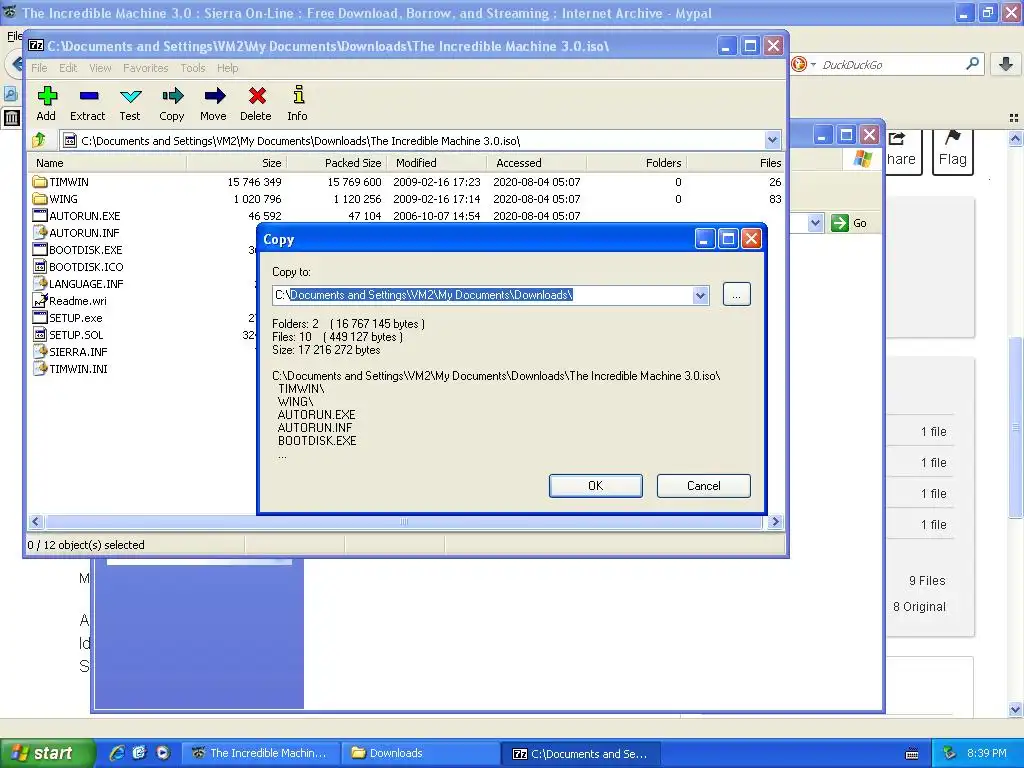Click the Add toolbar icon in 7-Zip
Image resolution: width=1024 pixels, height=768 pixels.
coord(46,96)
